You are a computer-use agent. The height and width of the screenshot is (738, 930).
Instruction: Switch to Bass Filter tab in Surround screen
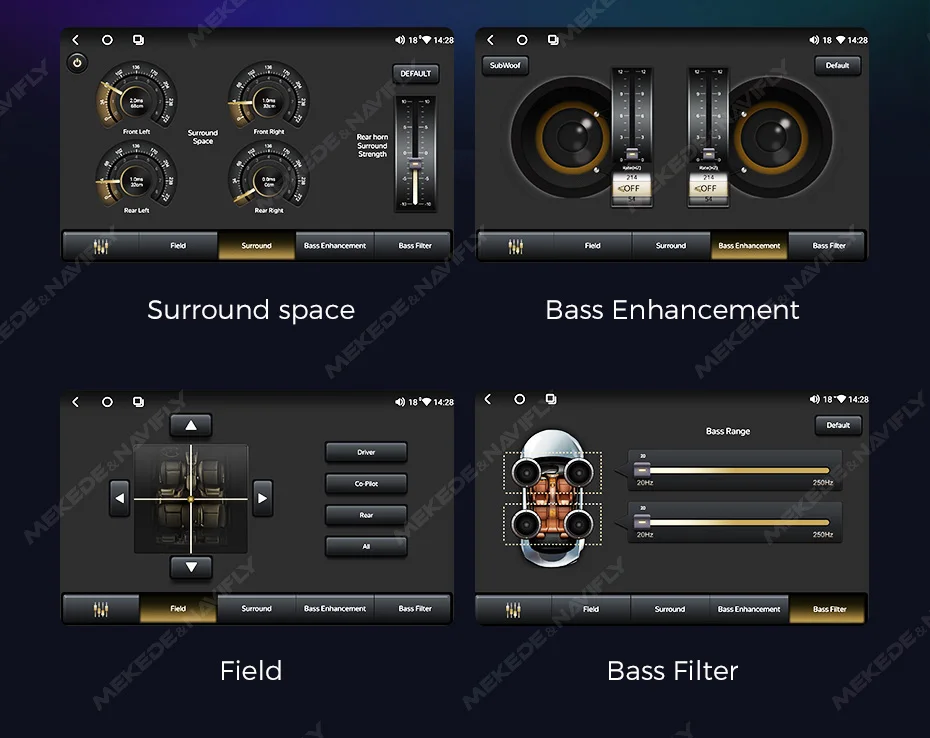point(415,246)
